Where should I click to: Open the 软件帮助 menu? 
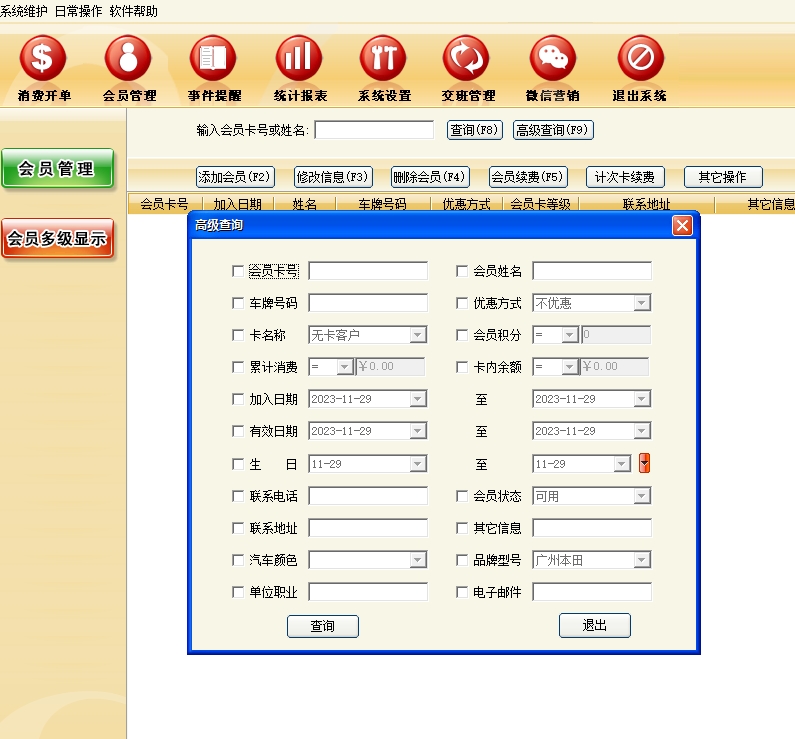(x=134, y=11)
